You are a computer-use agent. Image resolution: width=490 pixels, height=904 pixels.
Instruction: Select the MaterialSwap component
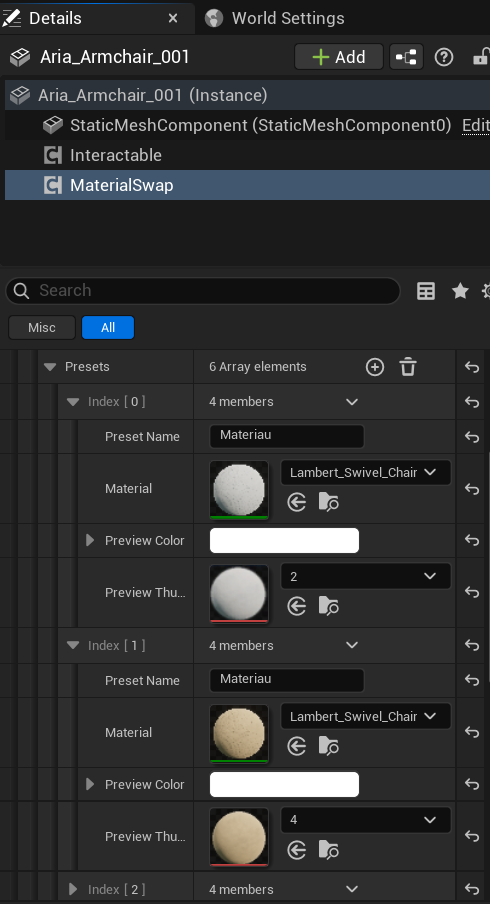click(x=247, y=185)
